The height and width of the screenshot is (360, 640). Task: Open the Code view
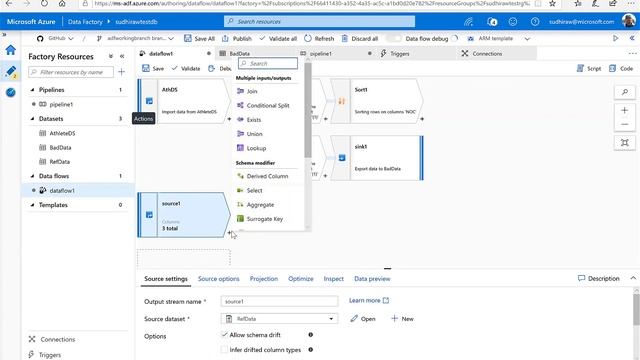621,69
